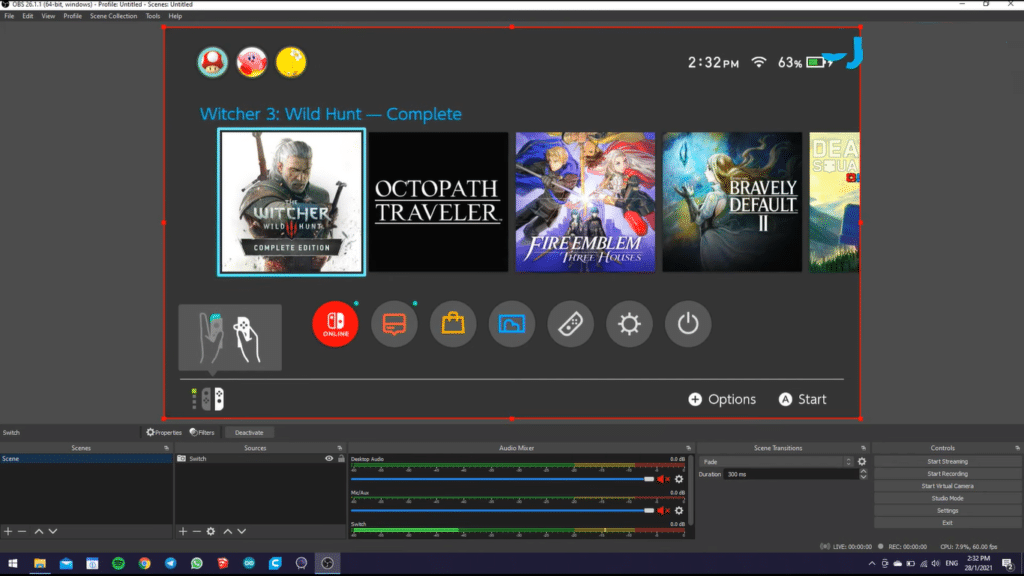This screenshot has width=1024, height=576.
Task: Open WhatsApp from the taskbar
Action: click(x=197, y=564)
